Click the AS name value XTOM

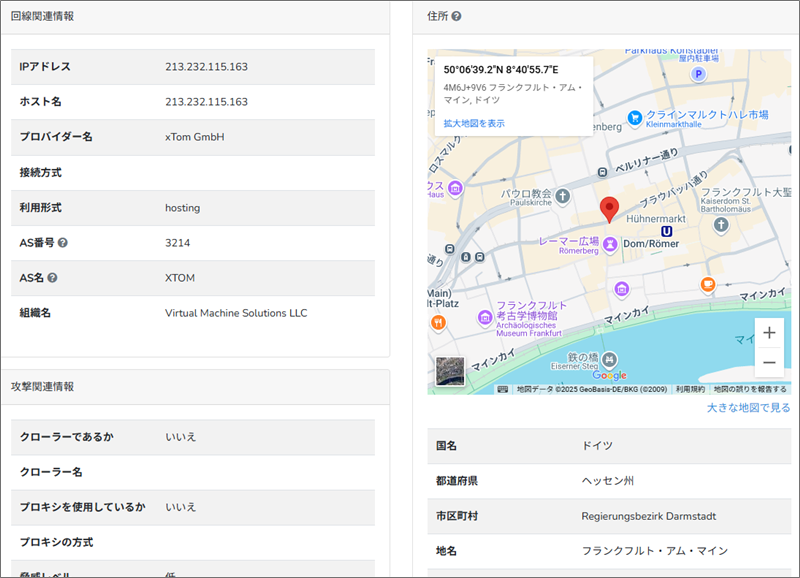180,278
